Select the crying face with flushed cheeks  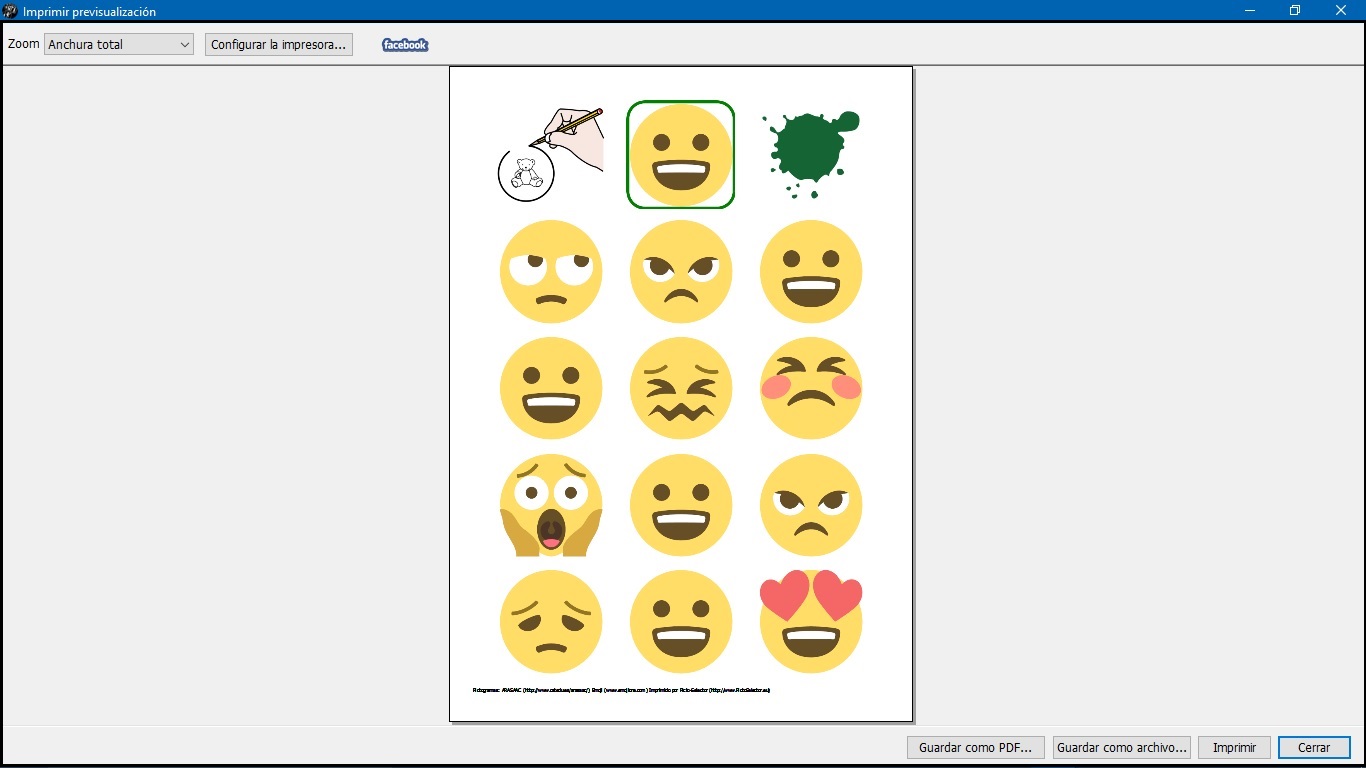pyautogui.click(x=810, y=388)
